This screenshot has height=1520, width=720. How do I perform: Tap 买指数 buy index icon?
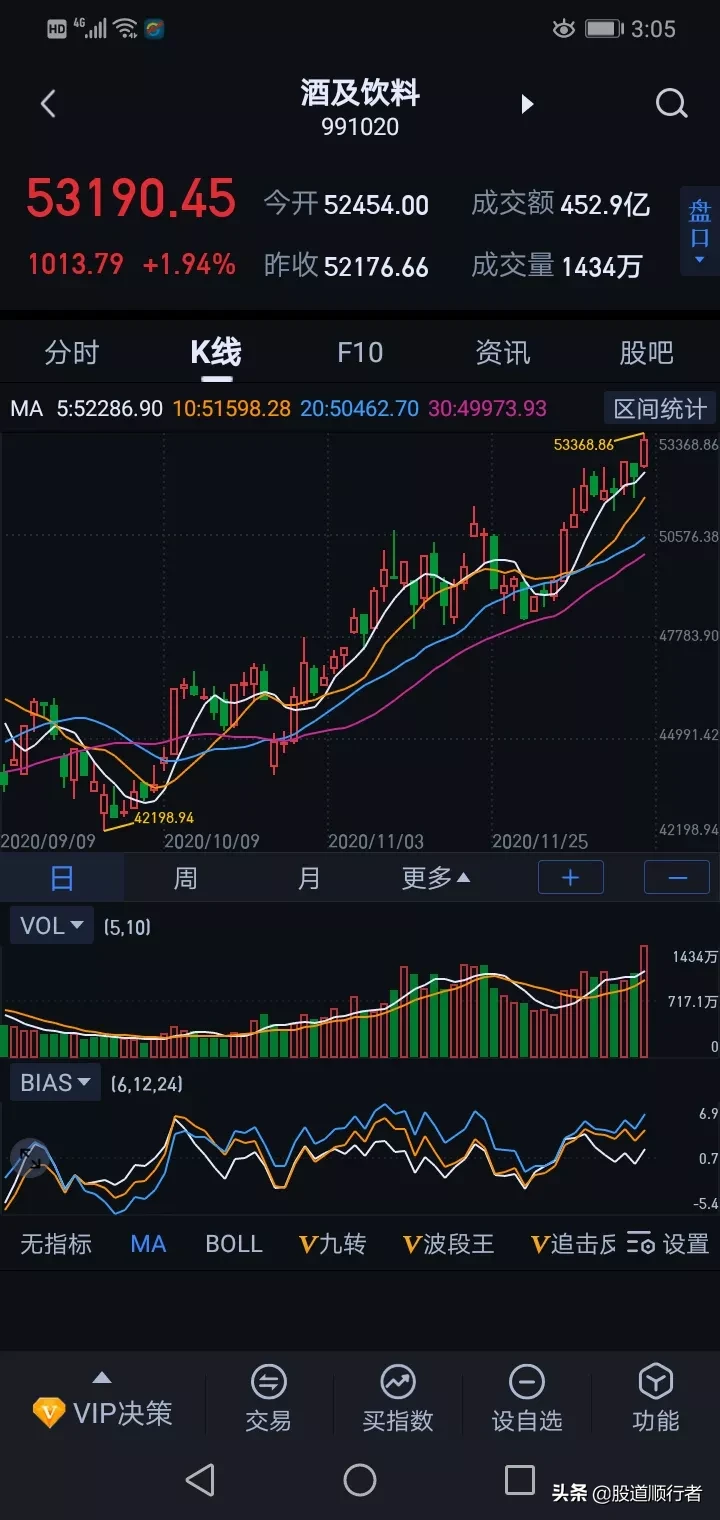398,1398
